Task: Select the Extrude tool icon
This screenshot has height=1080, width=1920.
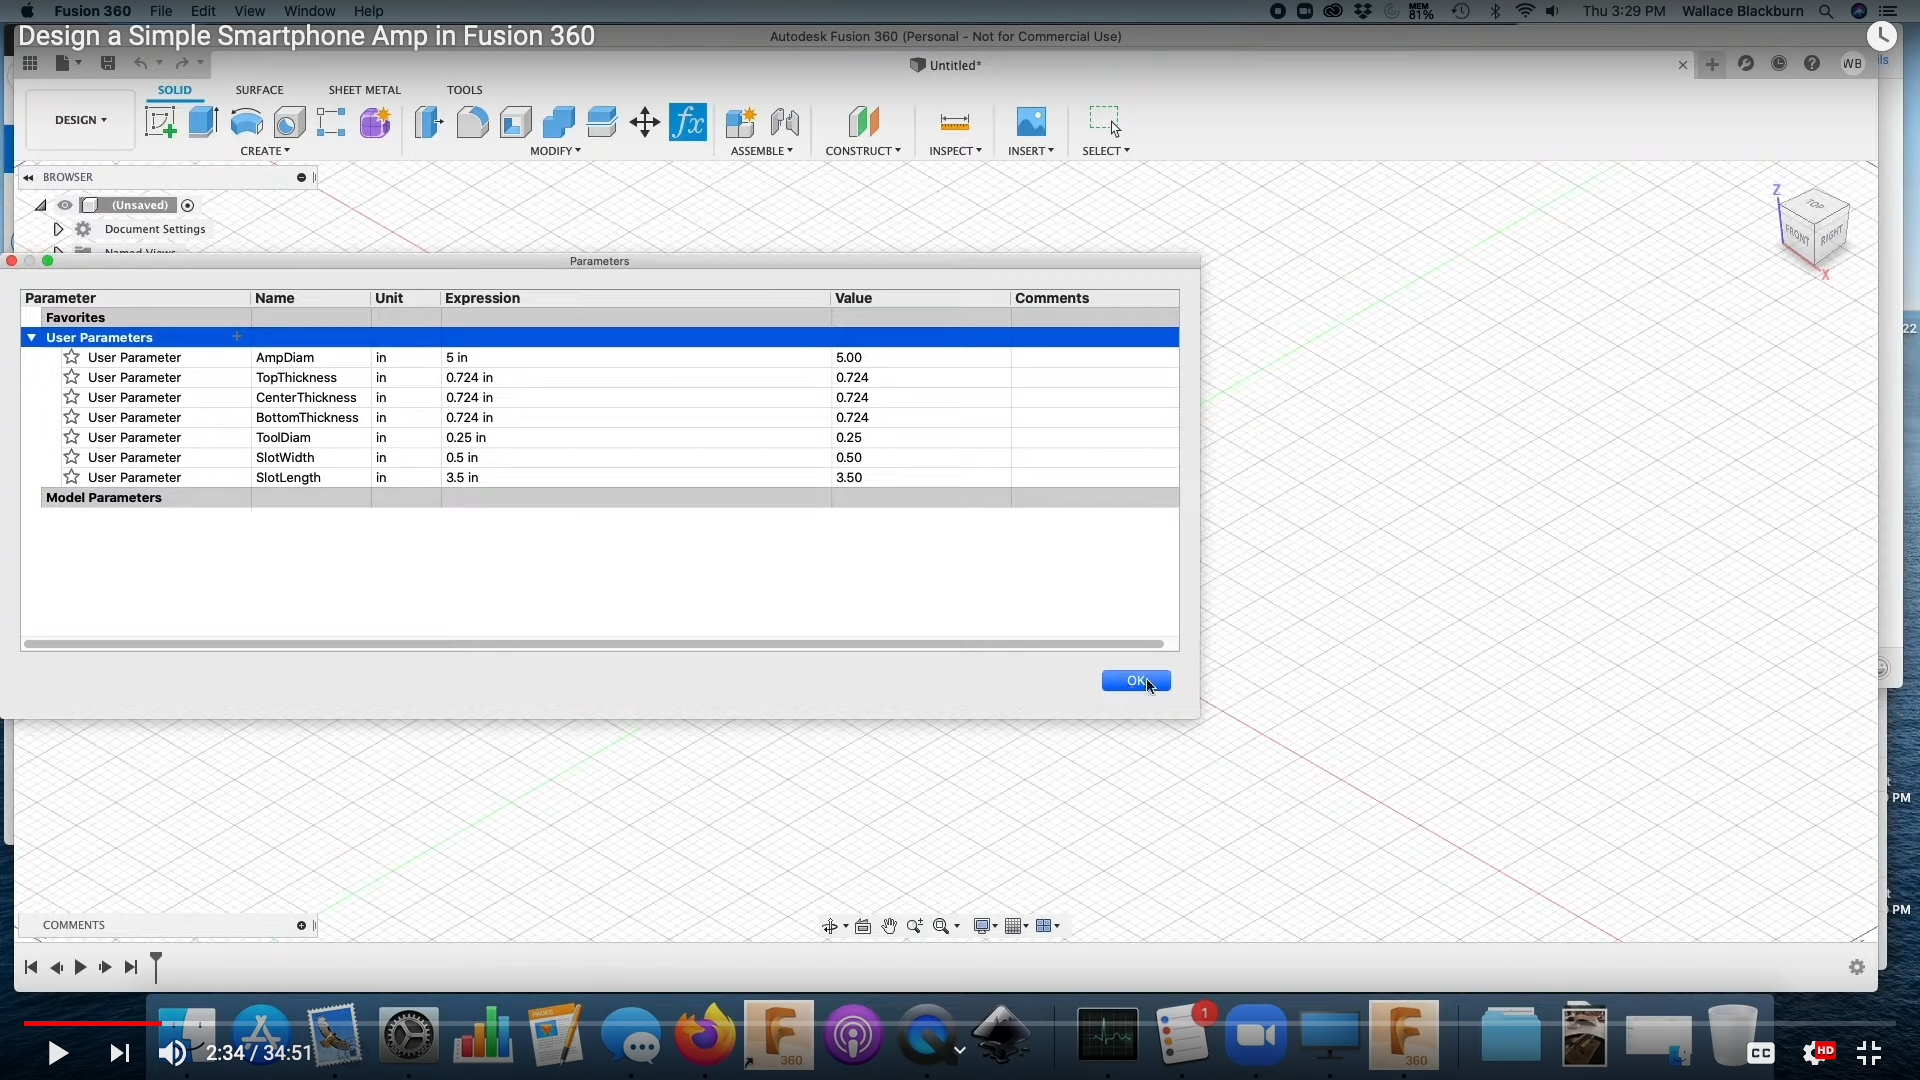Action: point(203,122)
